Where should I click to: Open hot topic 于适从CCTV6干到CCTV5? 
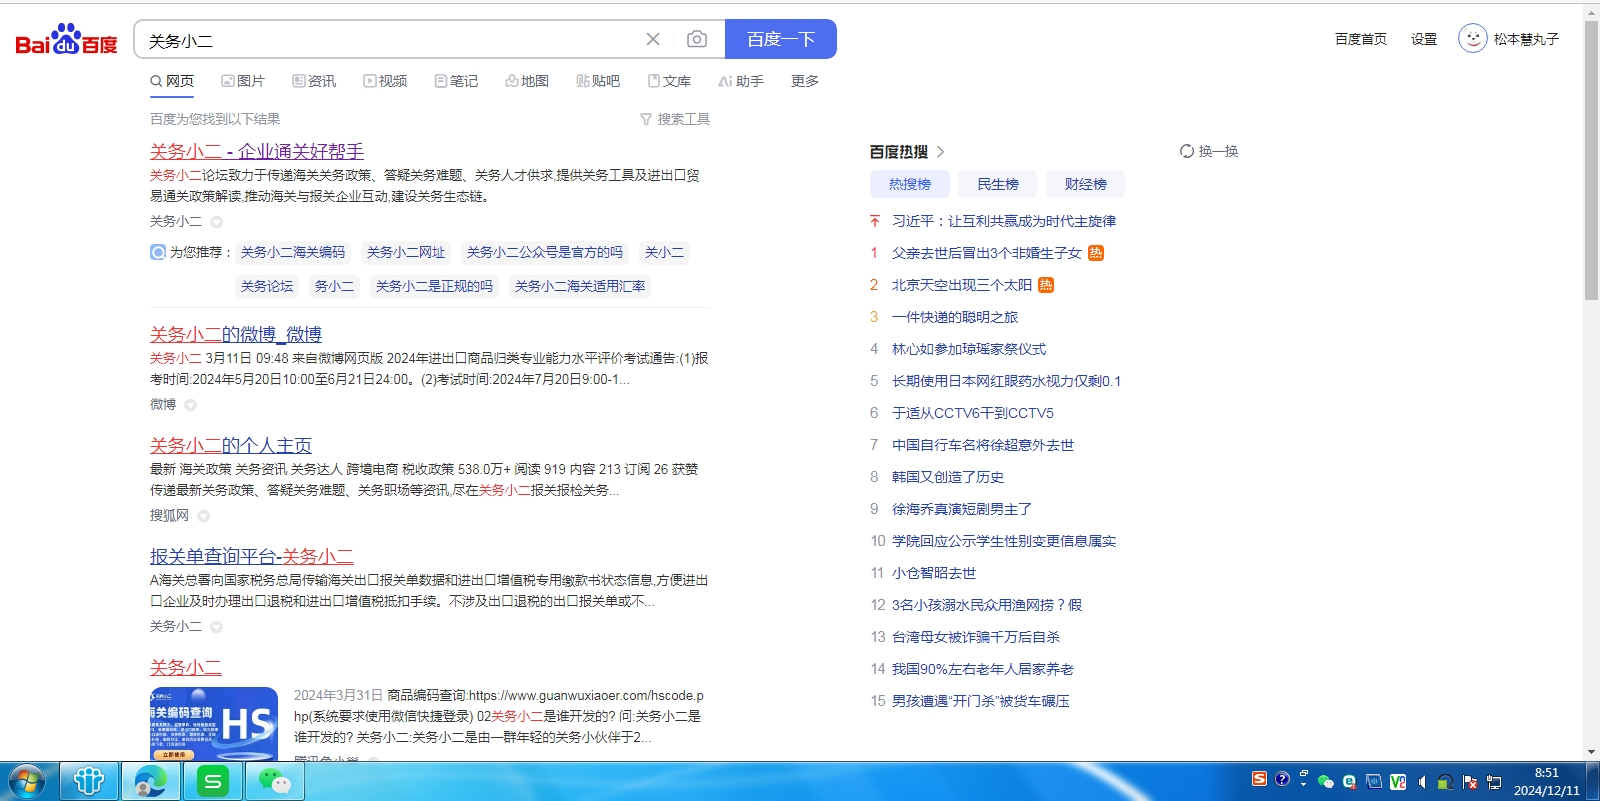click(973, 413)
